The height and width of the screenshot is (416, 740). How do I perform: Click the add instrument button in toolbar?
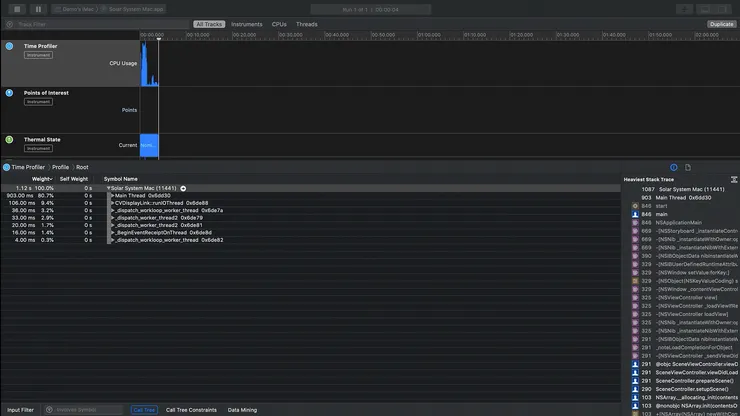click(684, 9)
